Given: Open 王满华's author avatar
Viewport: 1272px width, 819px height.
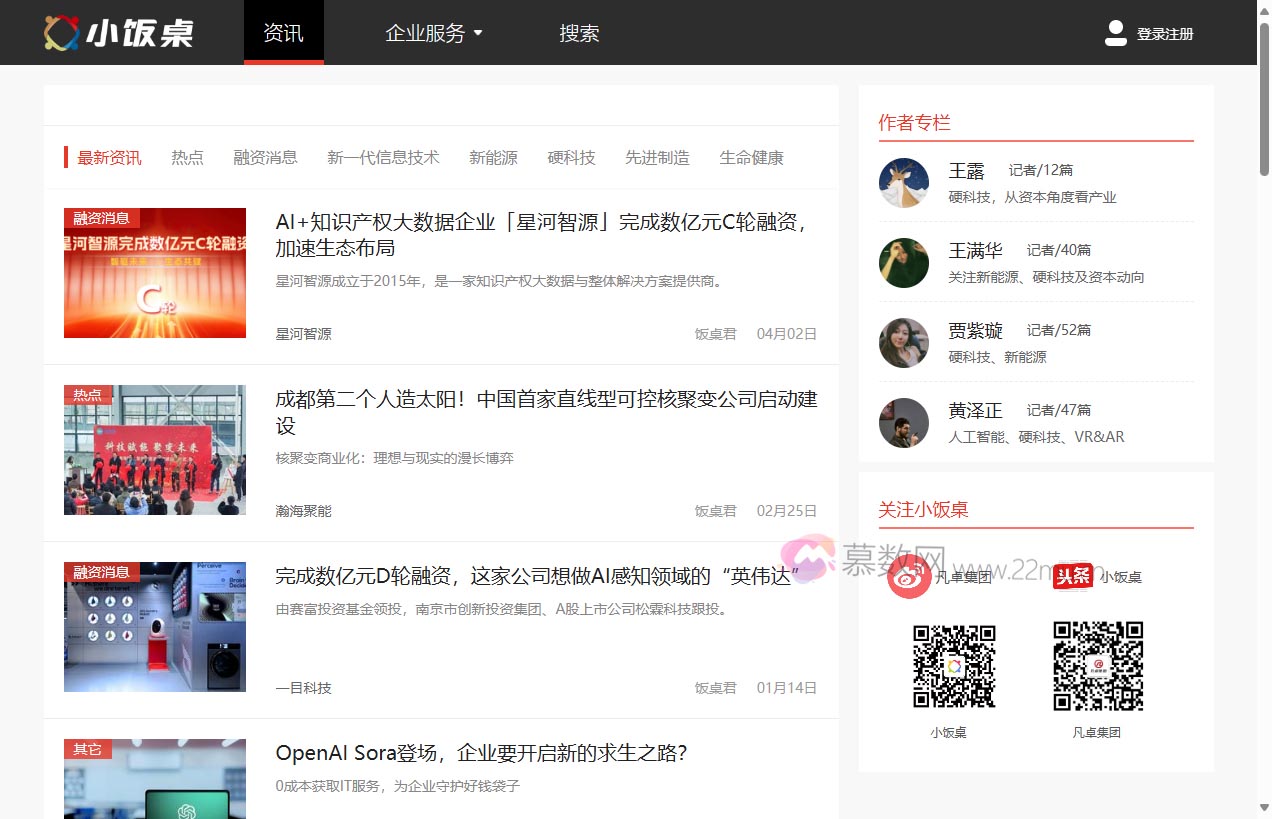Looking at the screenshot, I should pyautogui.click(x=903, y=263).
